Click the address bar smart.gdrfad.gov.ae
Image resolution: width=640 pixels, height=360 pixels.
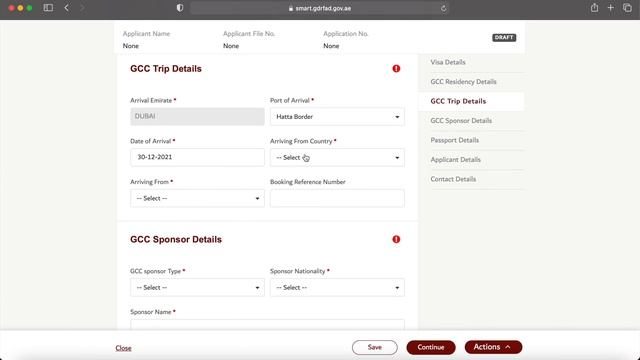click(320, 8)
